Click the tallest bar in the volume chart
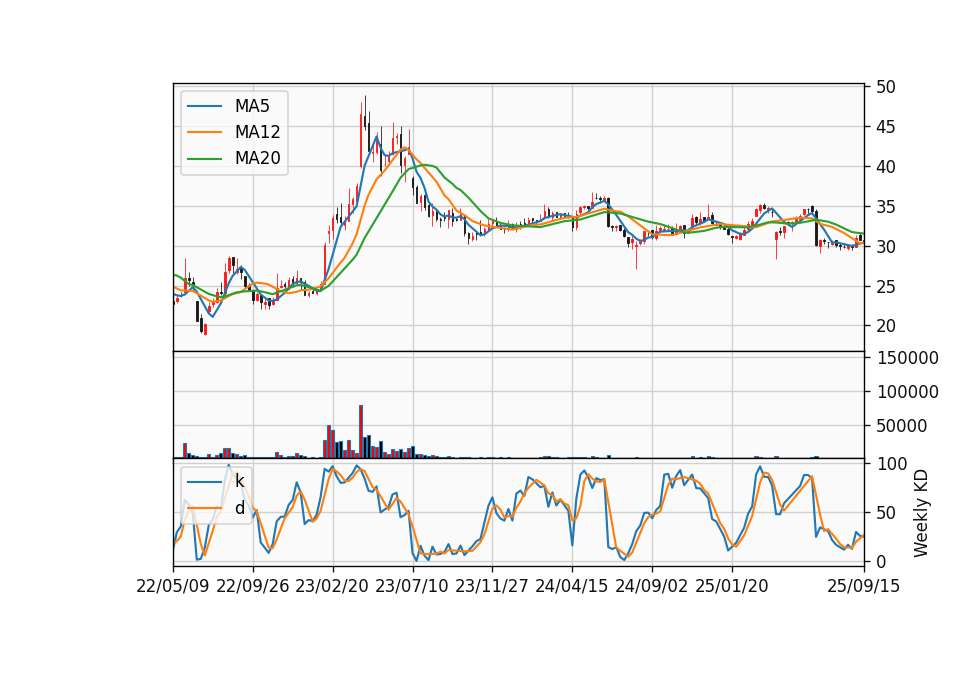 [x=361, y=432]
